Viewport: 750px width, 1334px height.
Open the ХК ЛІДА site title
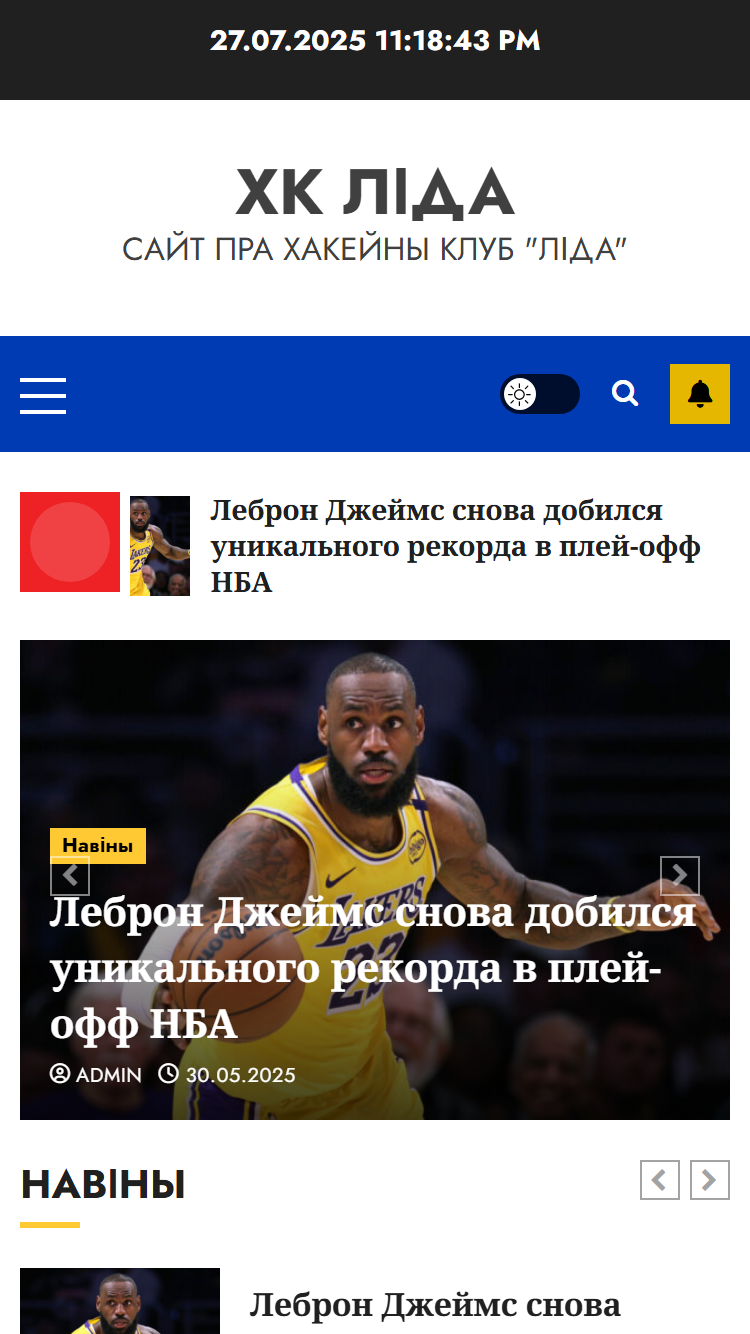coord(375,193)
